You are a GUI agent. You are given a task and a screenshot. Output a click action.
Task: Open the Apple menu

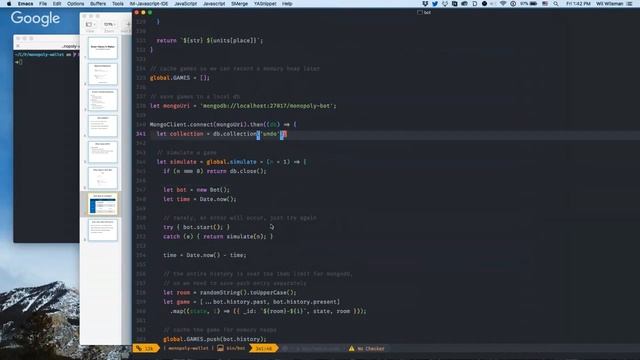click(x=9, y=4)
